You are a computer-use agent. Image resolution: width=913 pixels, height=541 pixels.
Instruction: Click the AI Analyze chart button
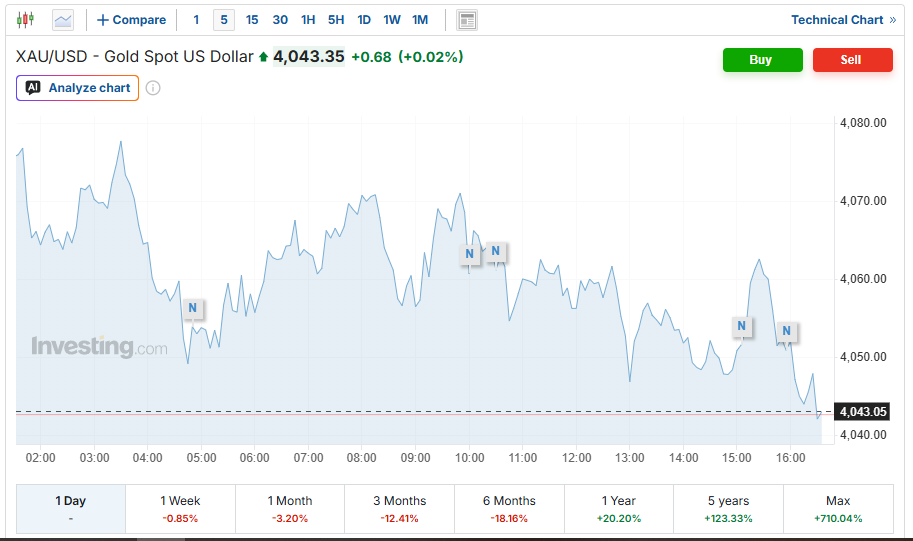coord(77,88)
